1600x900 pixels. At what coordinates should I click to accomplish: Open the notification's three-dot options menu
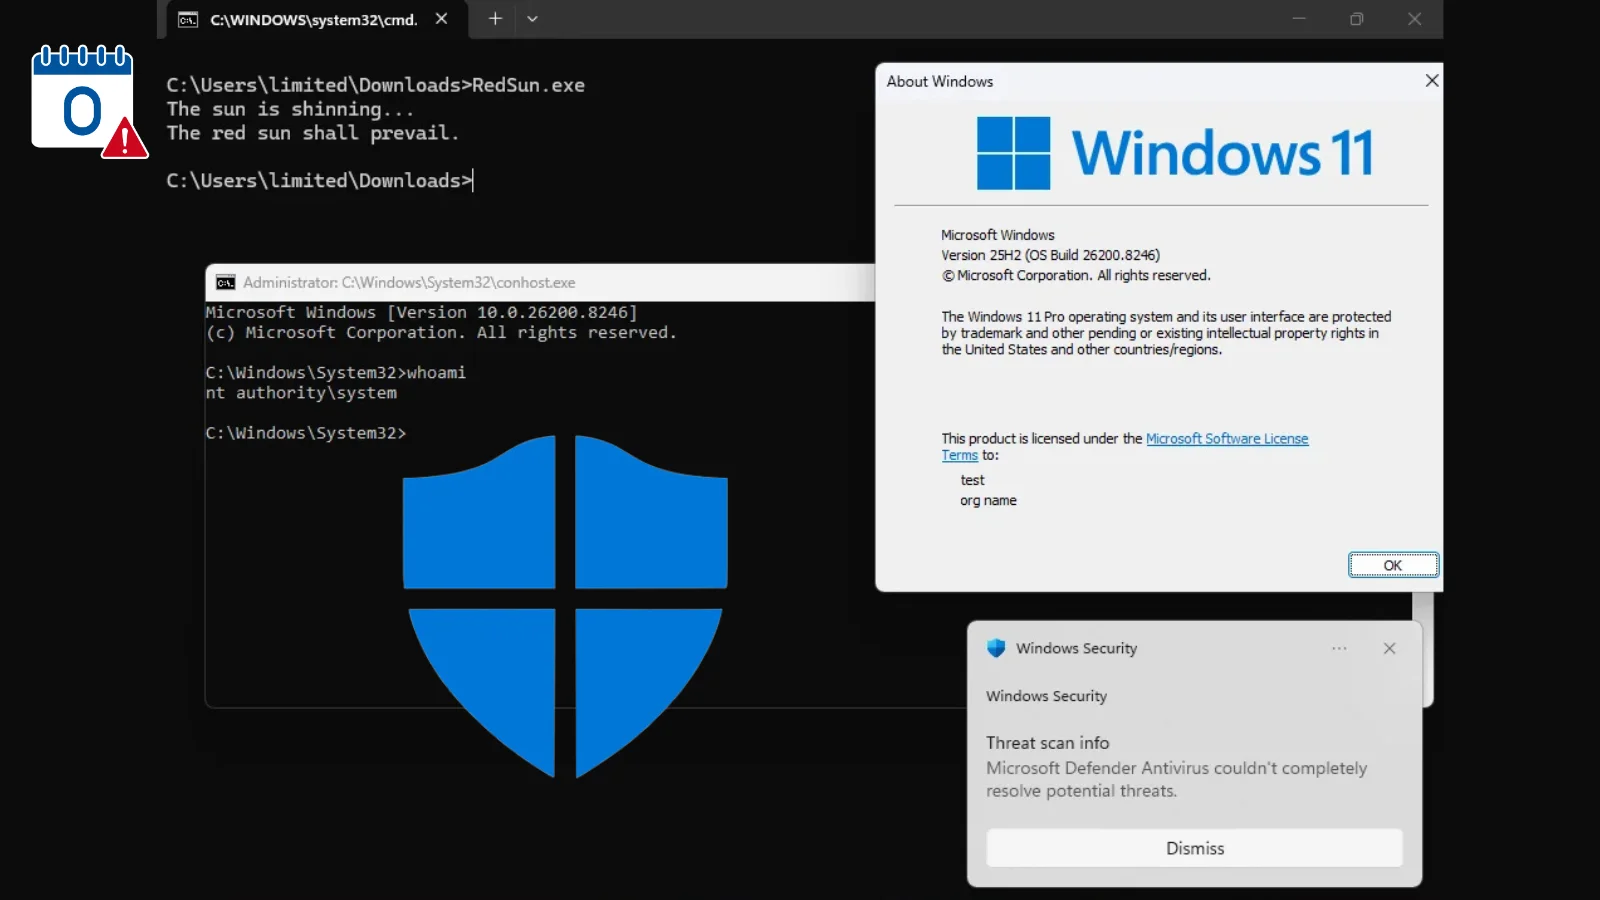coord(1339,648)
